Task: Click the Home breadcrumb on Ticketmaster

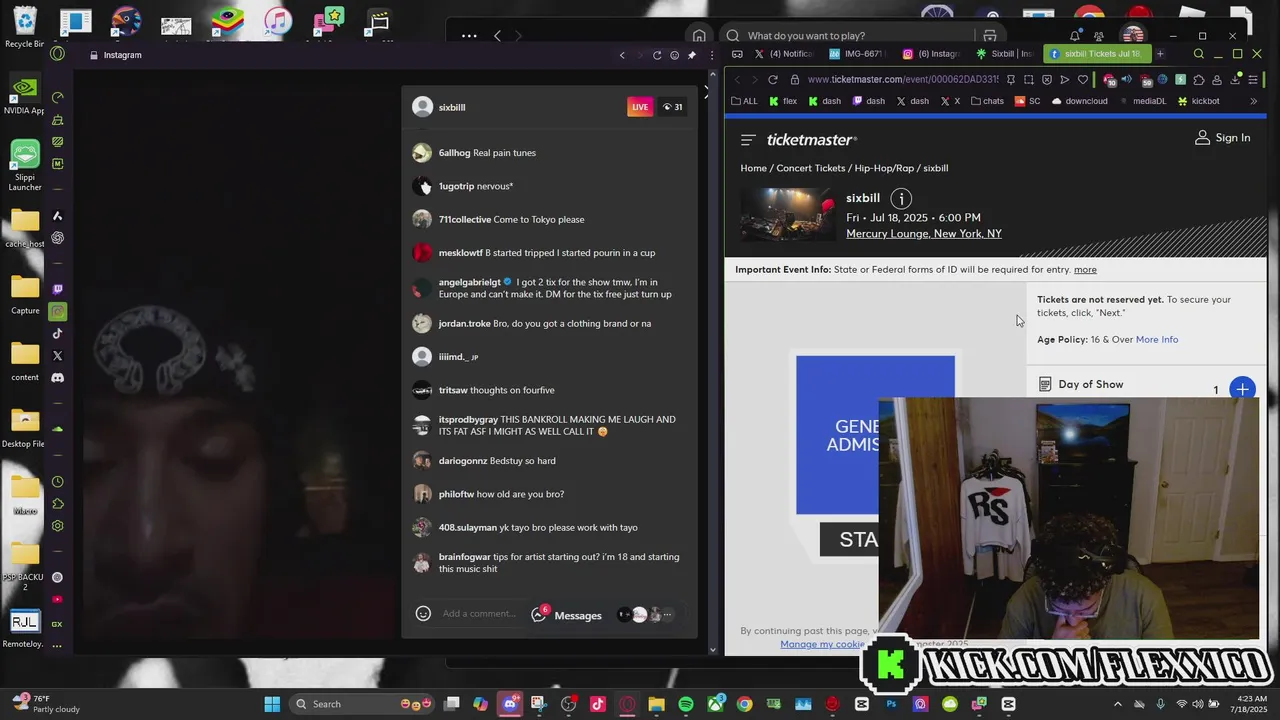Action: 753,168
